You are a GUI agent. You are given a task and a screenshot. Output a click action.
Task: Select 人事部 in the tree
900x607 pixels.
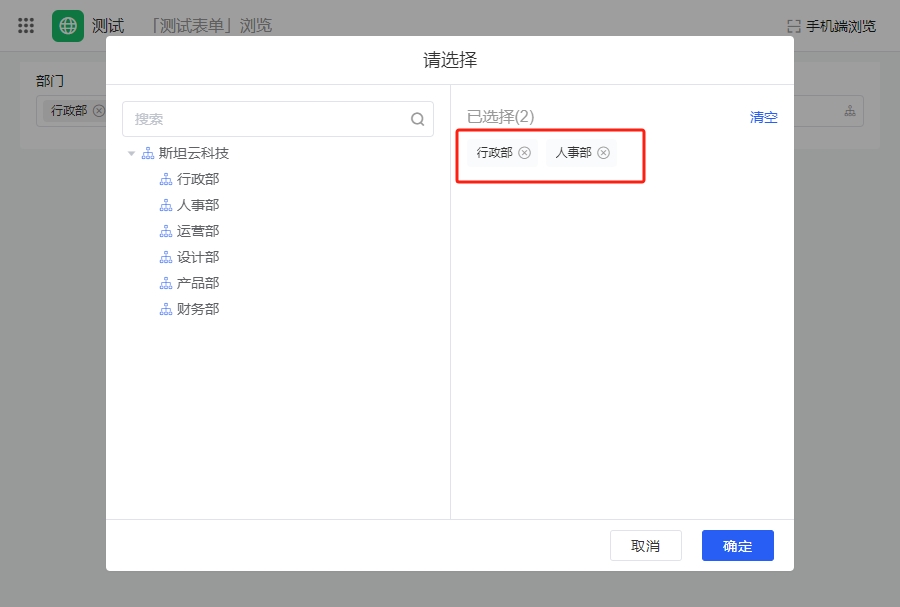198,205
